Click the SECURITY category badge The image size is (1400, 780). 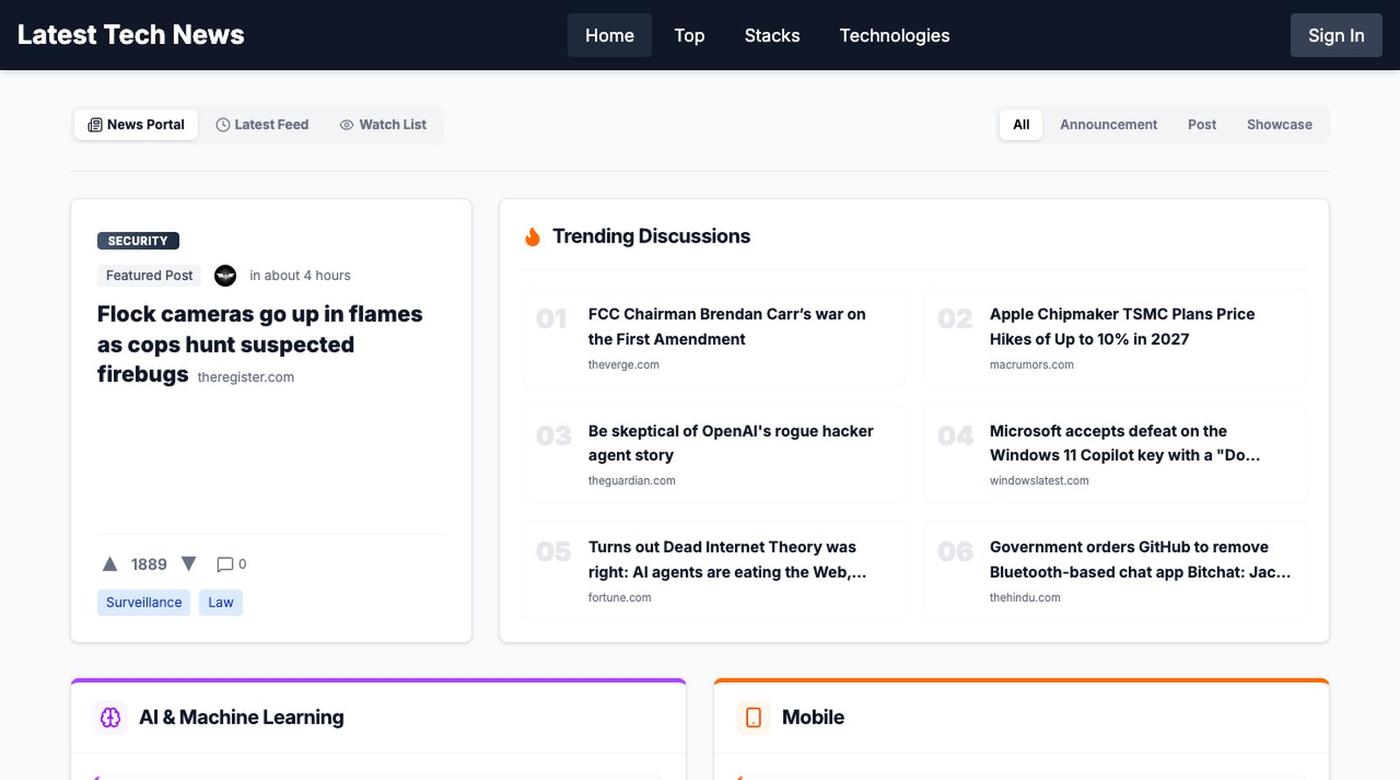pyautogui.click(x=138, y=241)
